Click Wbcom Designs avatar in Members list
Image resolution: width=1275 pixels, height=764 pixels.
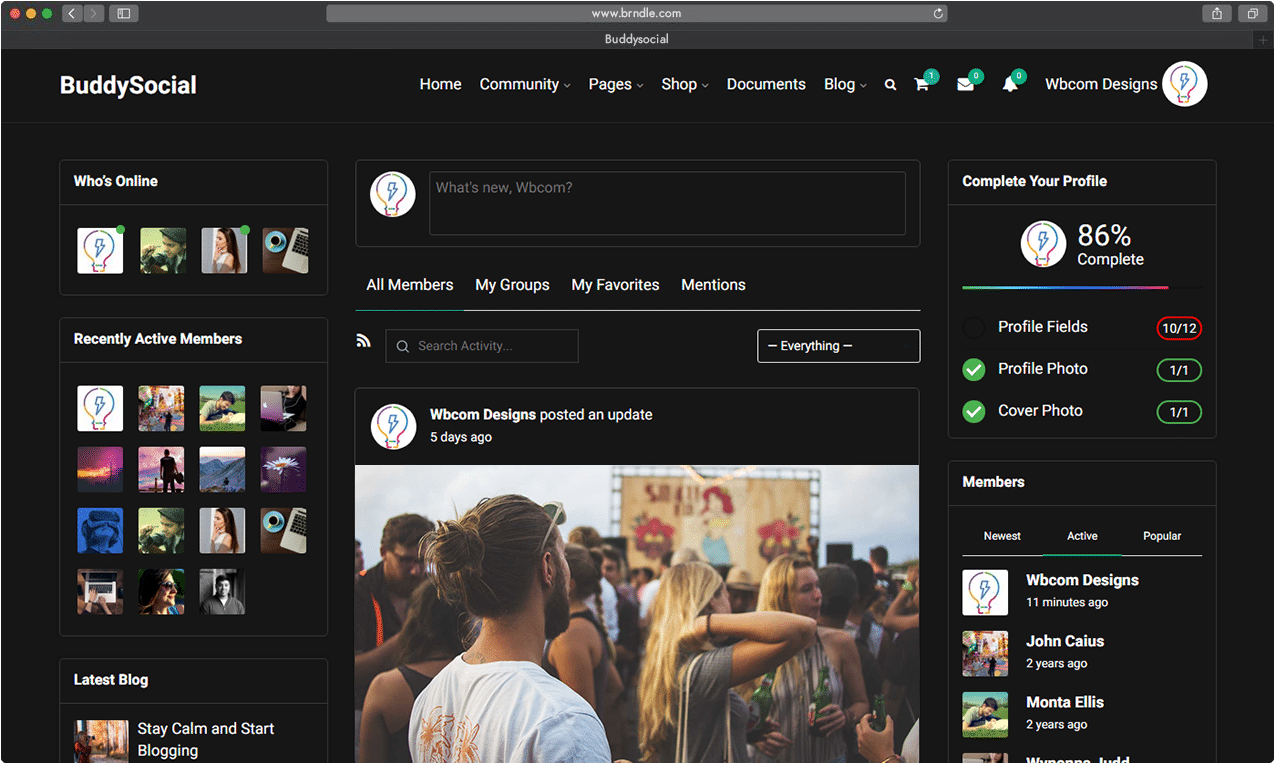[985, 592]
